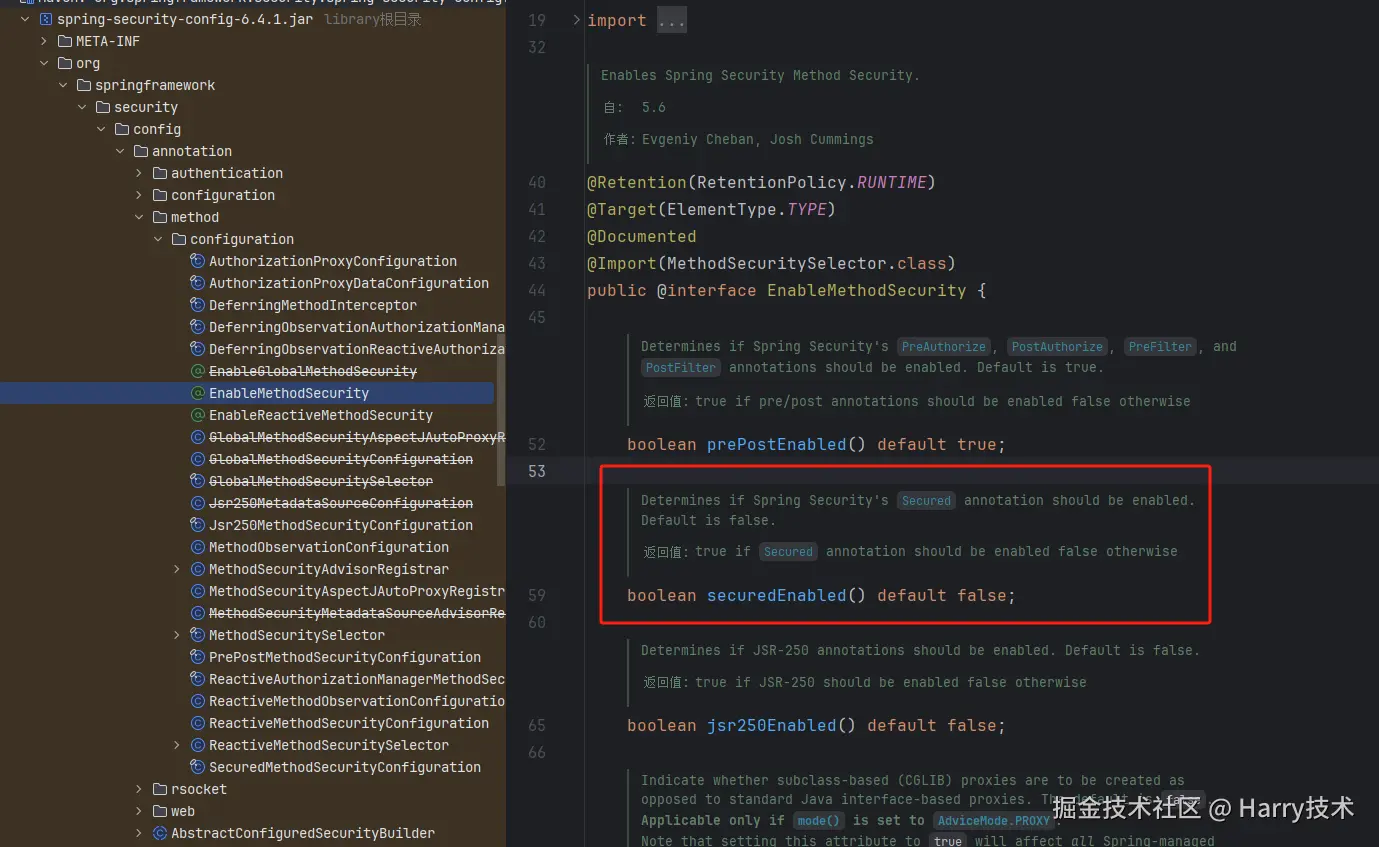Click the MethodSecuritySelector class icon
The height and width of the screenshot is (847, 1379).
(198, 635)
